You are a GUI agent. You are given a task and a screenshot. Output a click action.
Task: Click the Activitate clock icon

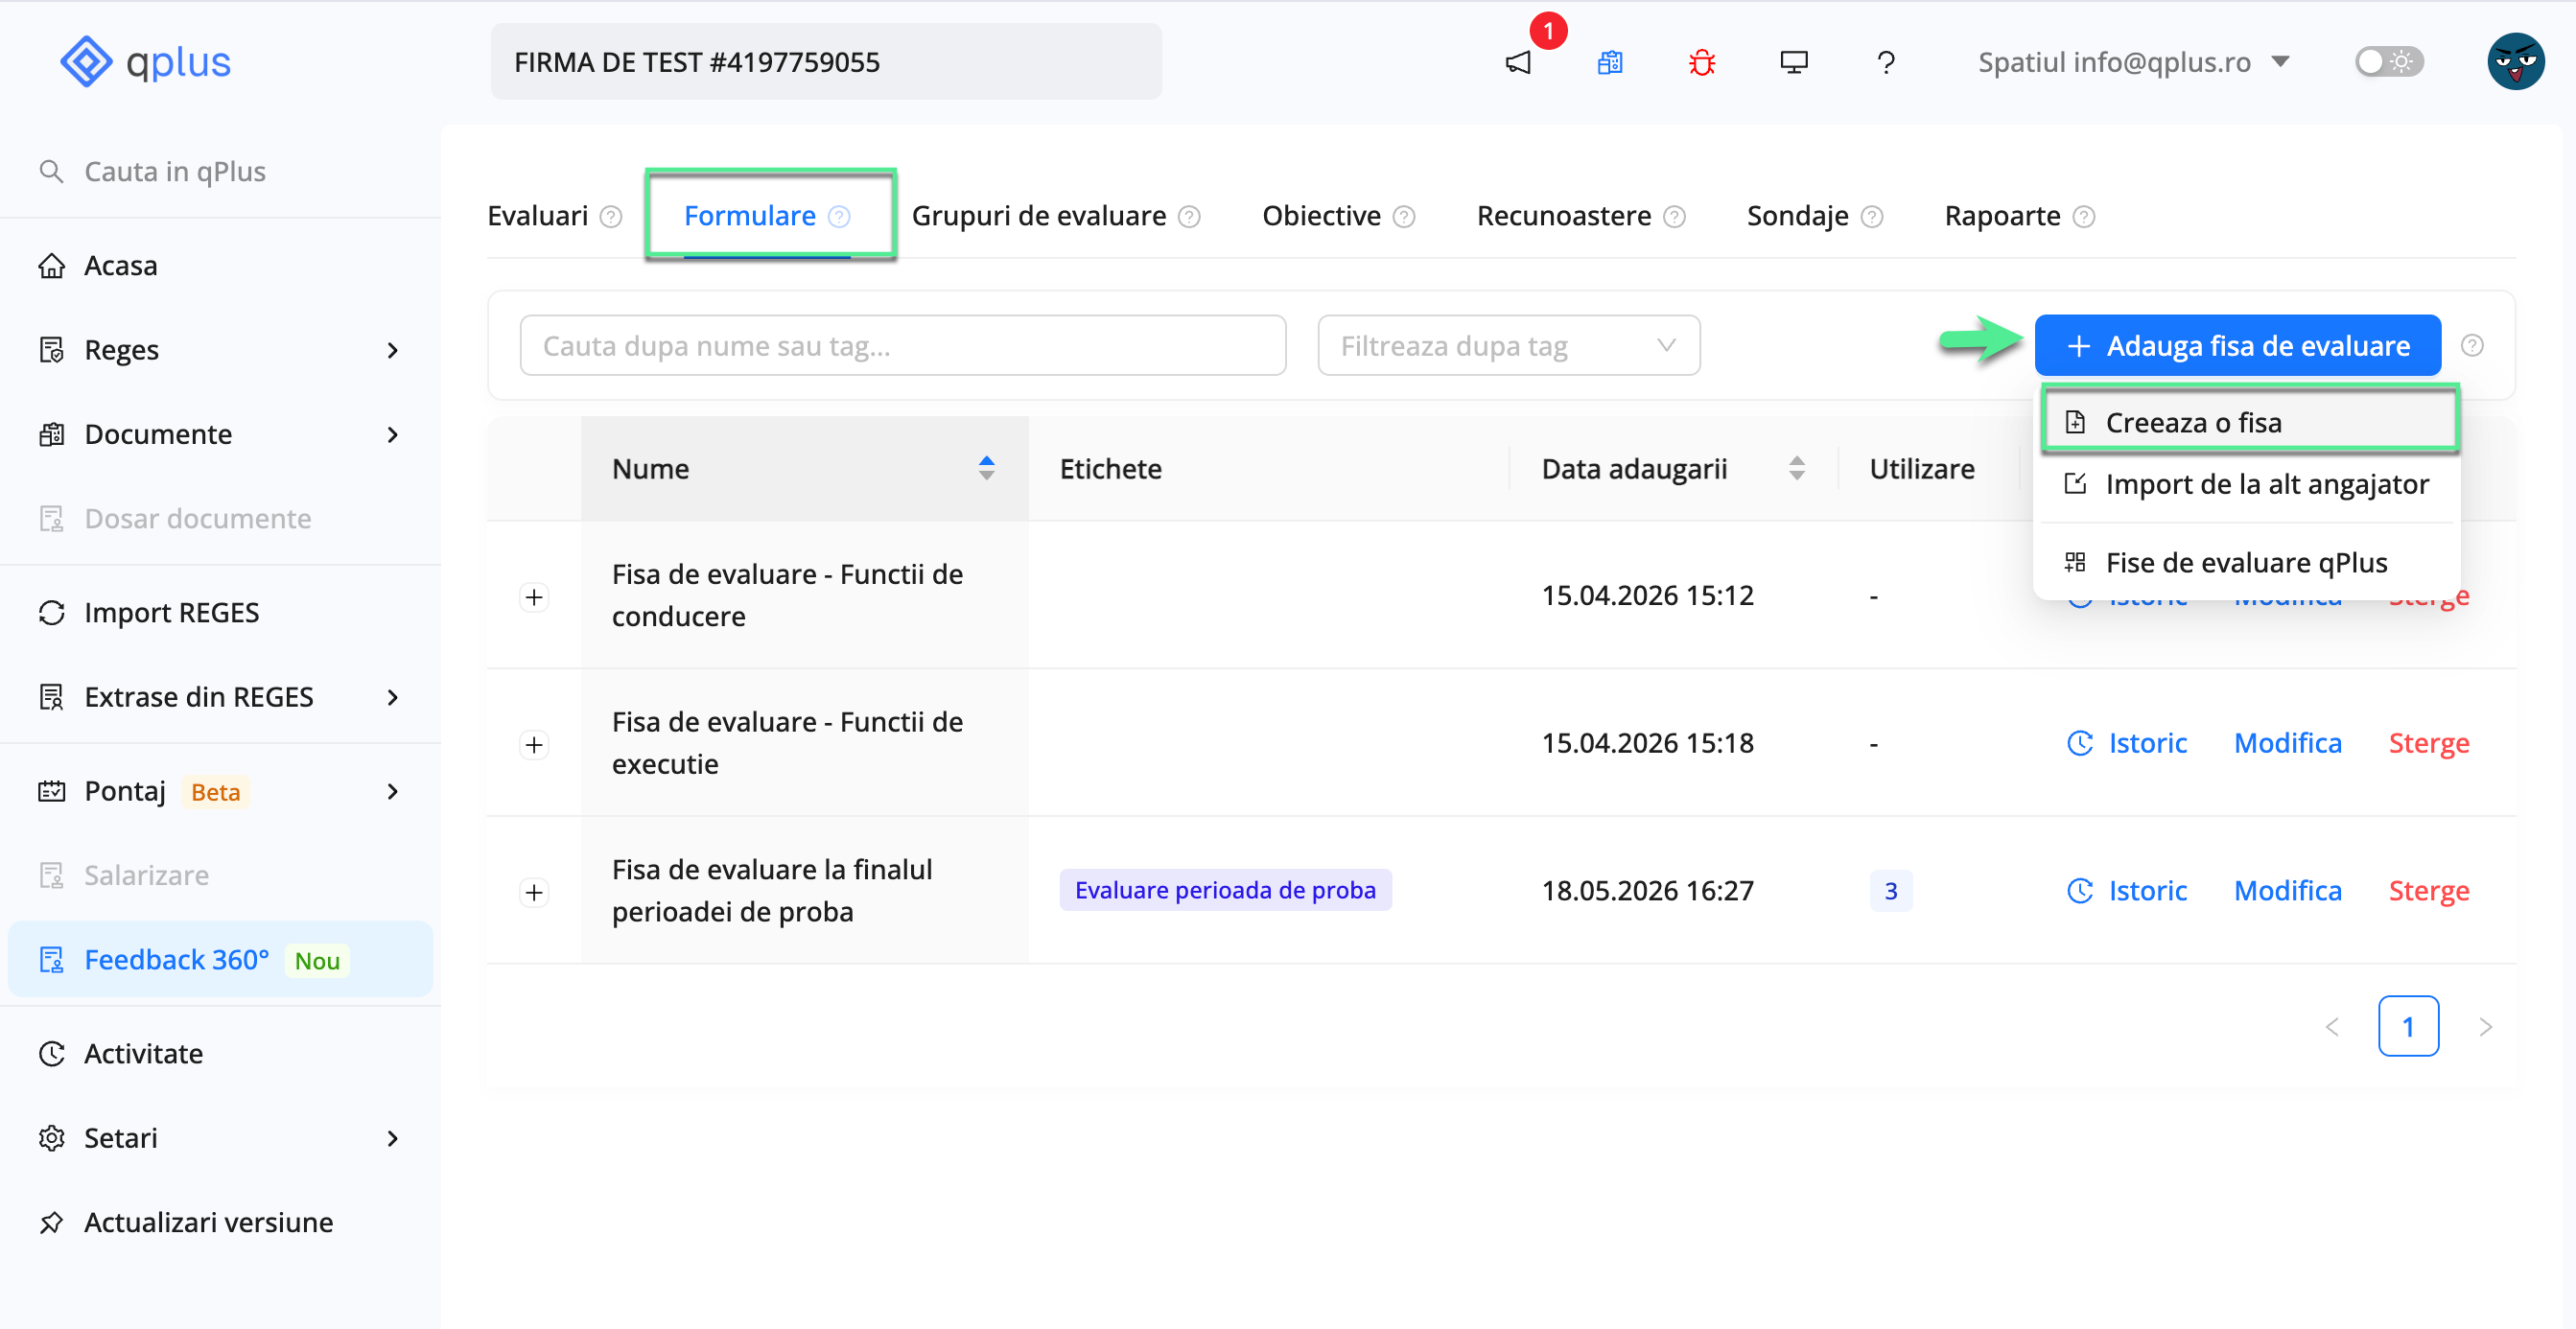point(51,1053)
